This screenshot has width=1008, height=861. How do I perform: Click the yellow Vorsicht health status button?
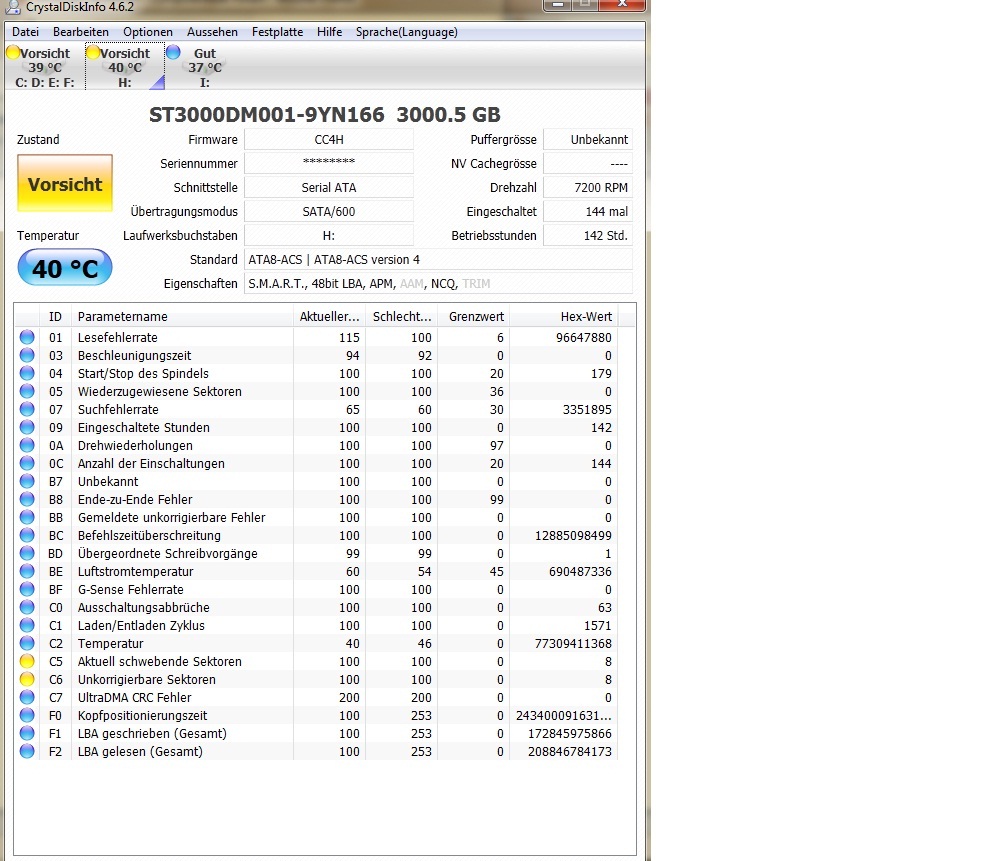[65, 183]
